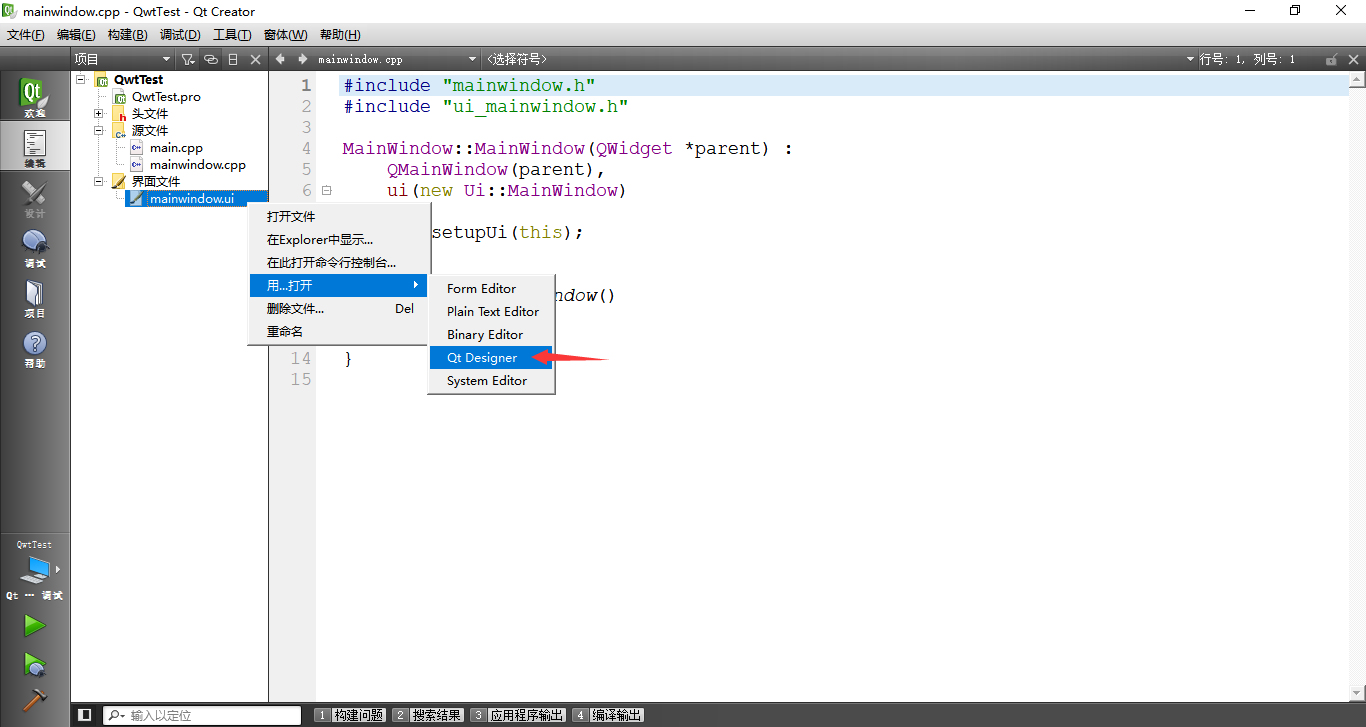
Task: Show the 编译输出 output pane
Action: tap(608, 715)
